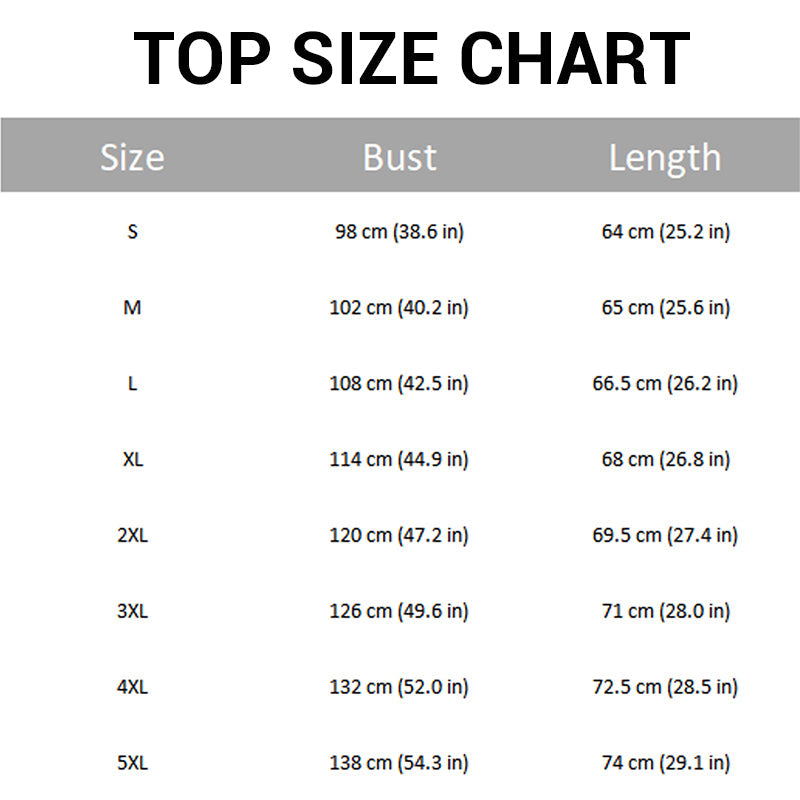The height and width of the screenshot is (800, 800).
Task: Click the S size label
Action: [x=133, y=232]
